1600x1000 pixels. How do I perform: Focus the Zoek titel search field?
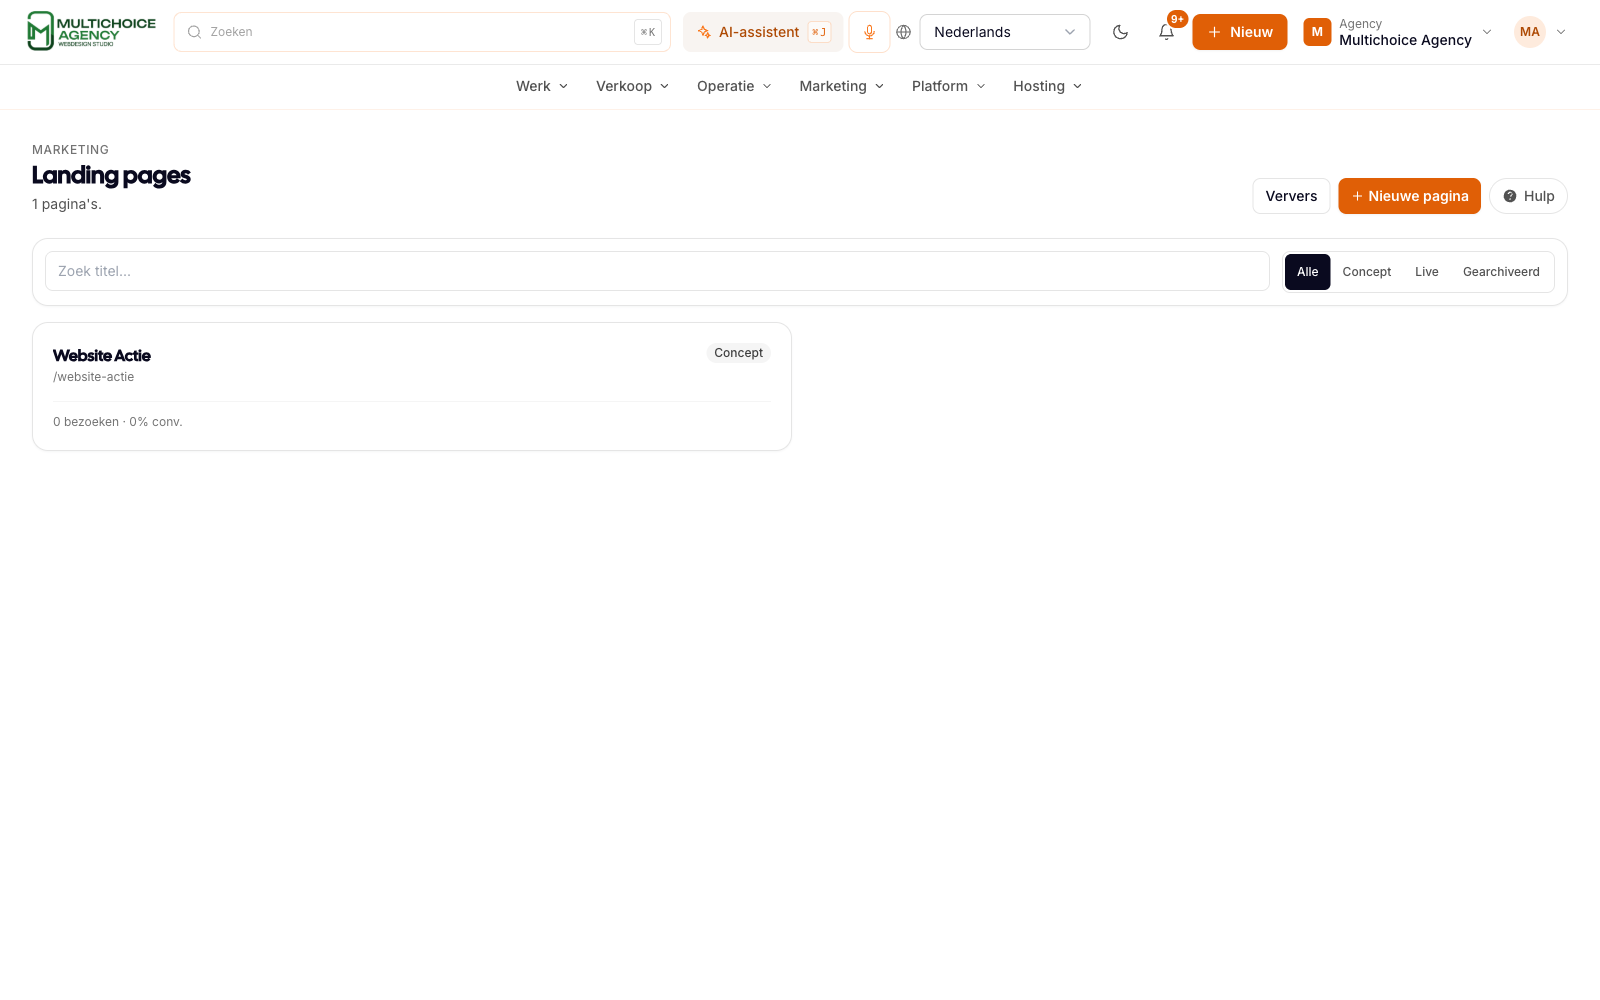point(657,271)
